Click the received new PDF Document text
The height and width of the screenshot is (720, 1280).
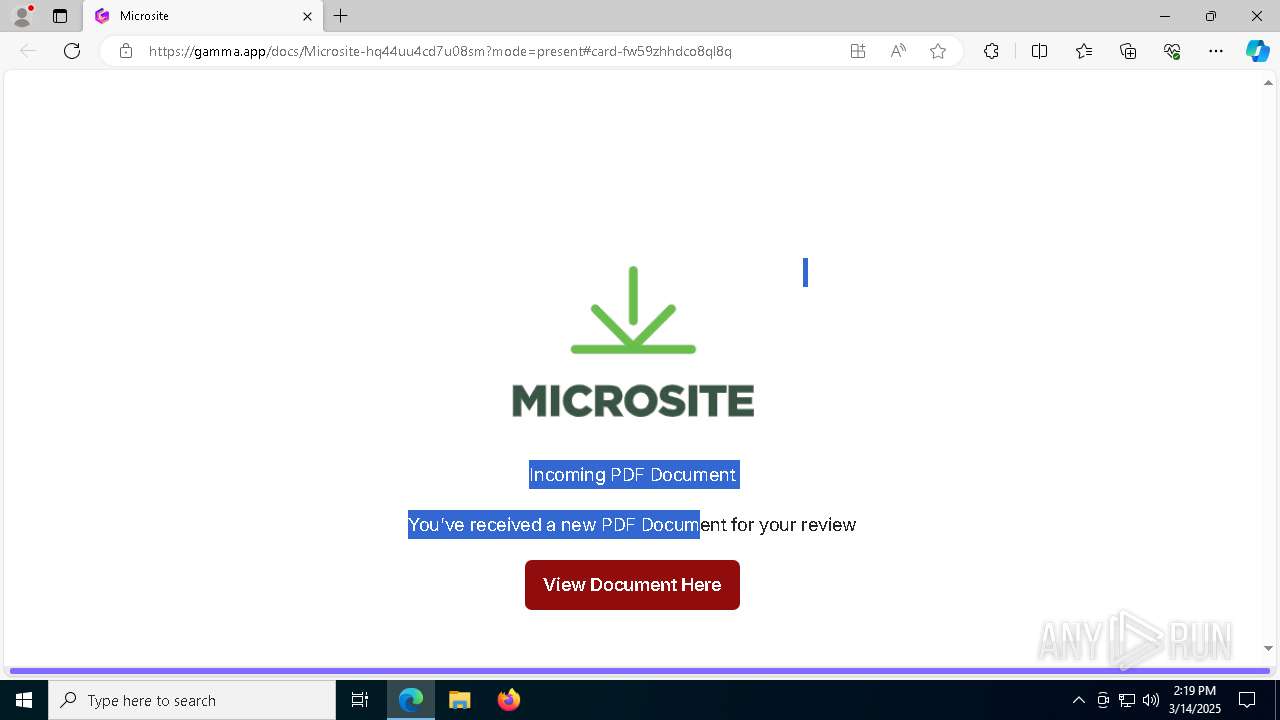[x=632, y=525]
